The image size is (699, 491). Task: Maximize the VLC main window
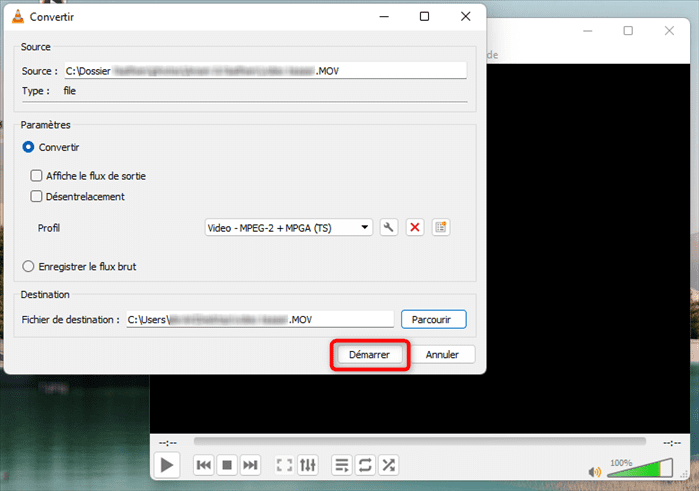tap(628, 31)
